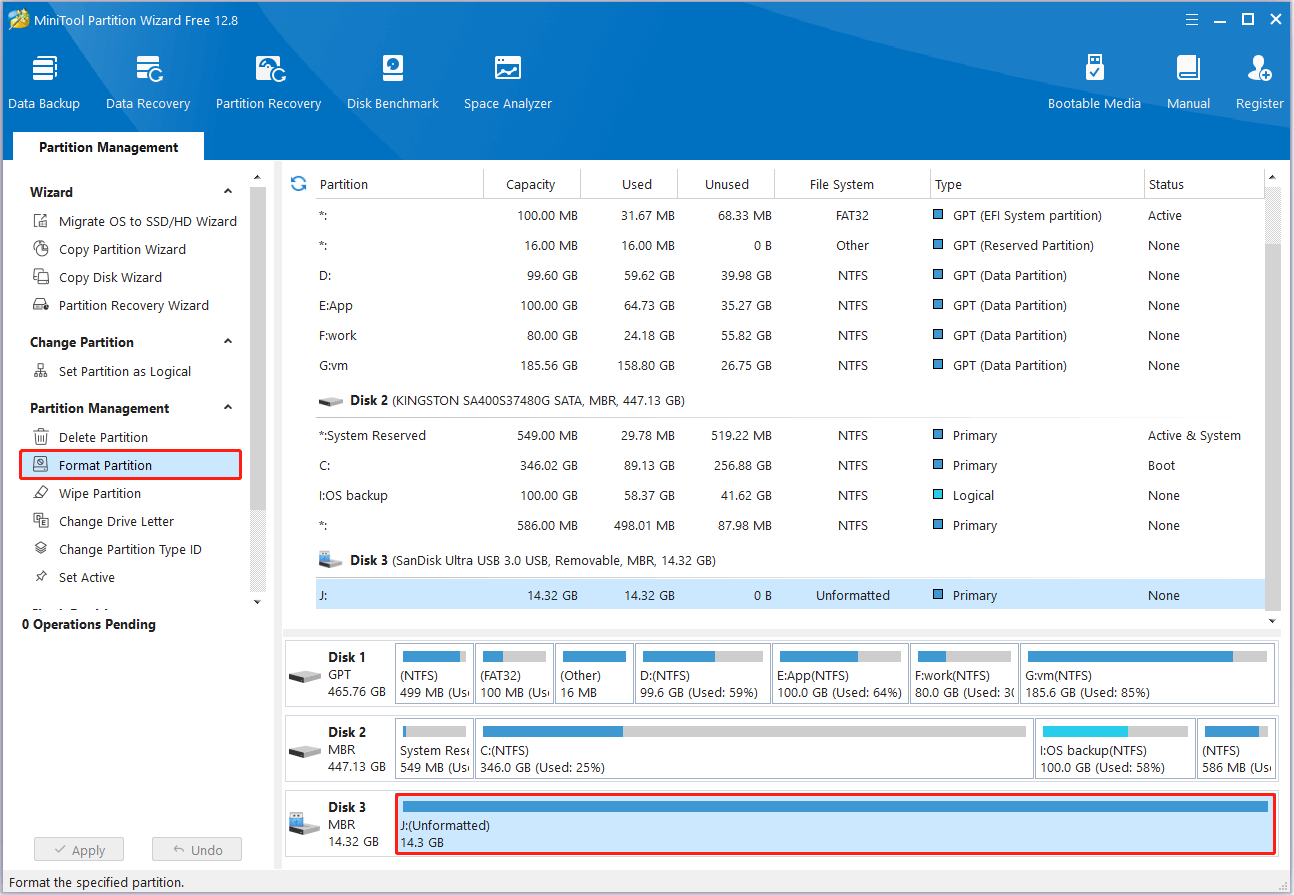This screenshot has width=1294, height=895.
Task: Select the 100.00 MB FAT32 EFI partition row
Action: 790,215
